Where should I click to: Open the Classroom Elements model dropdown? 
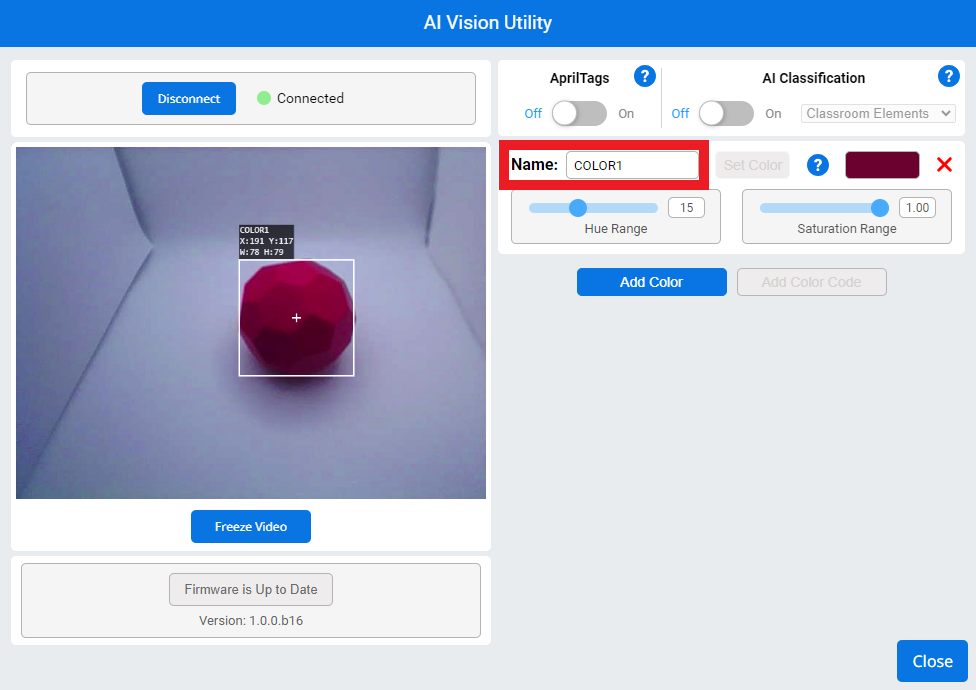(877, 113)
